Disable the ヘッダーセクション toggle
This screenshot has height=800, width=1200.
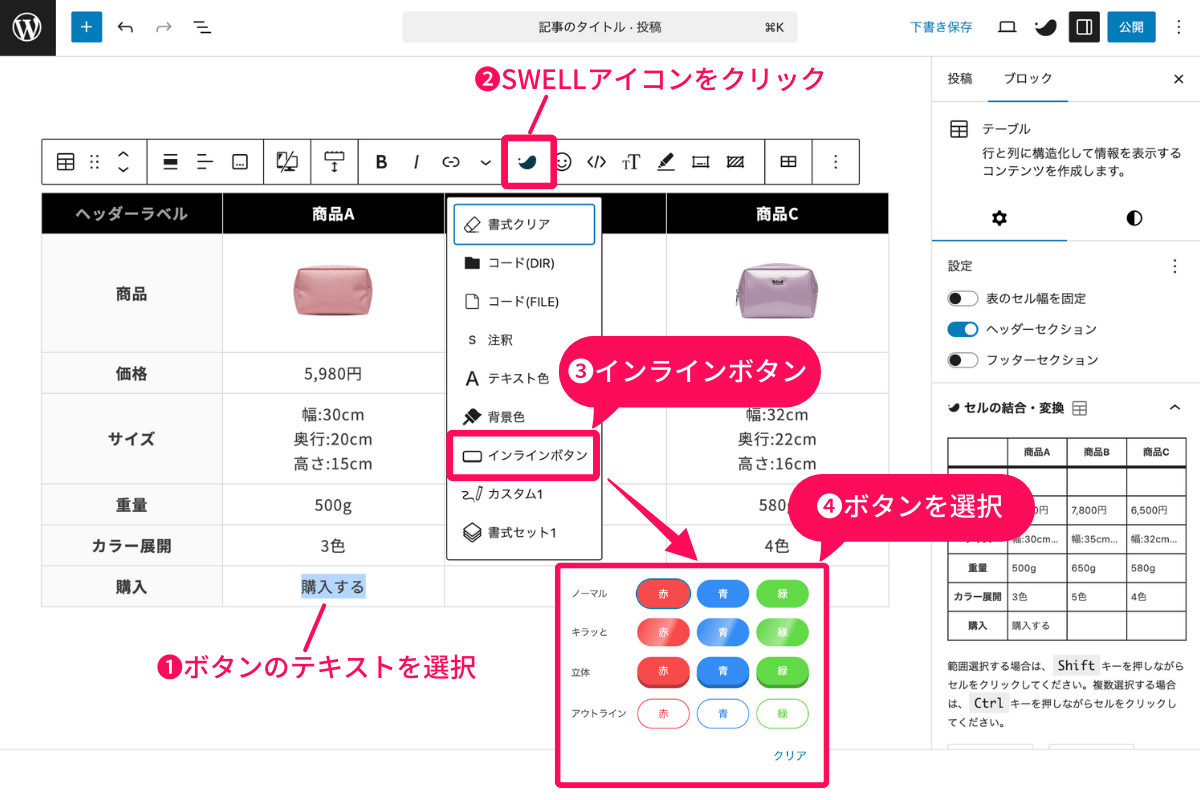(x=962, y=328)
